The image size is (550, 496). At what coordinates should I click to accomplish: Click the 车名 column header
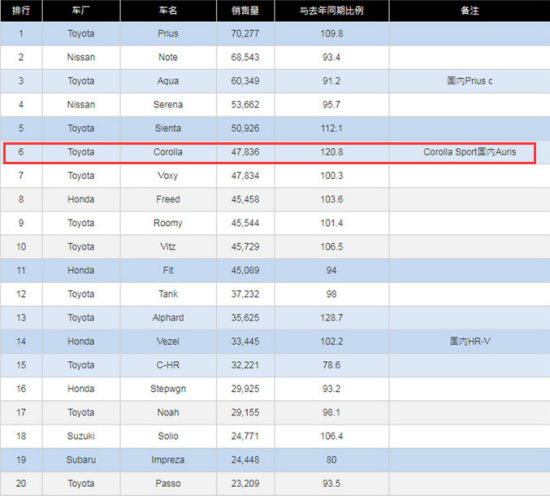pyautogui.click(x=168, y=11)
